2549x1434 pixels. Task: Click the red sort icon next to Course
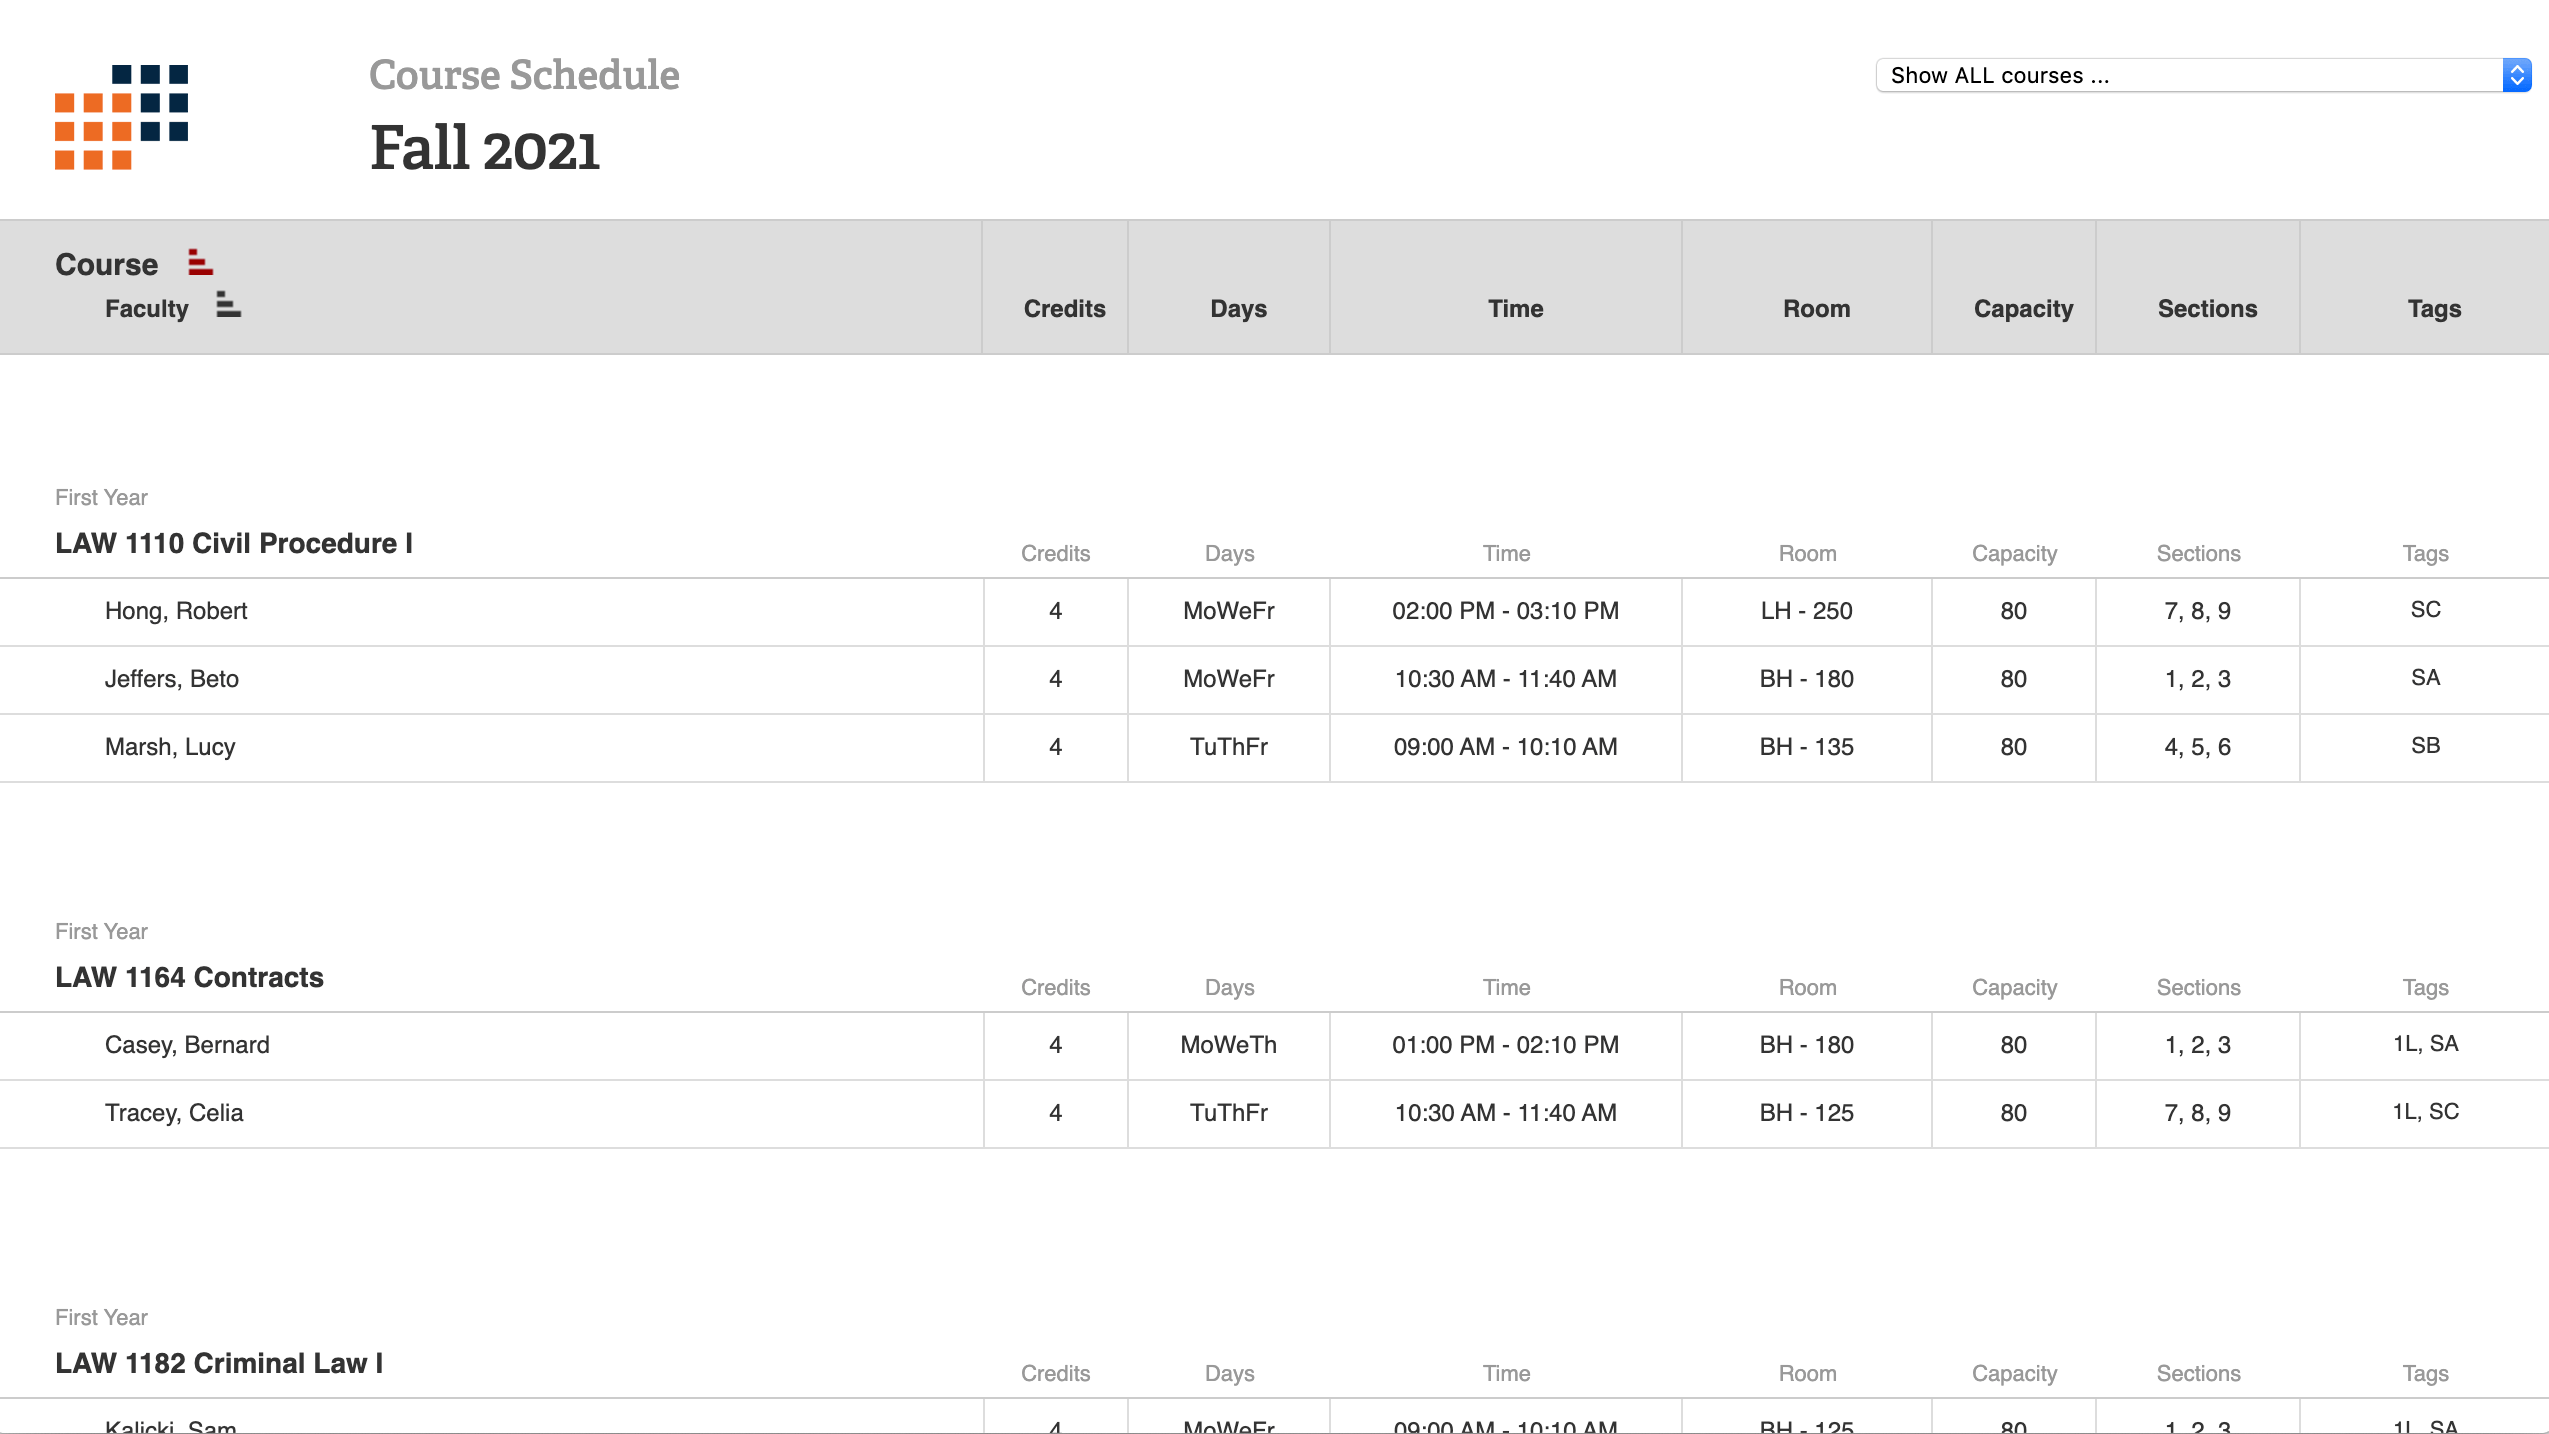[199, 262]
